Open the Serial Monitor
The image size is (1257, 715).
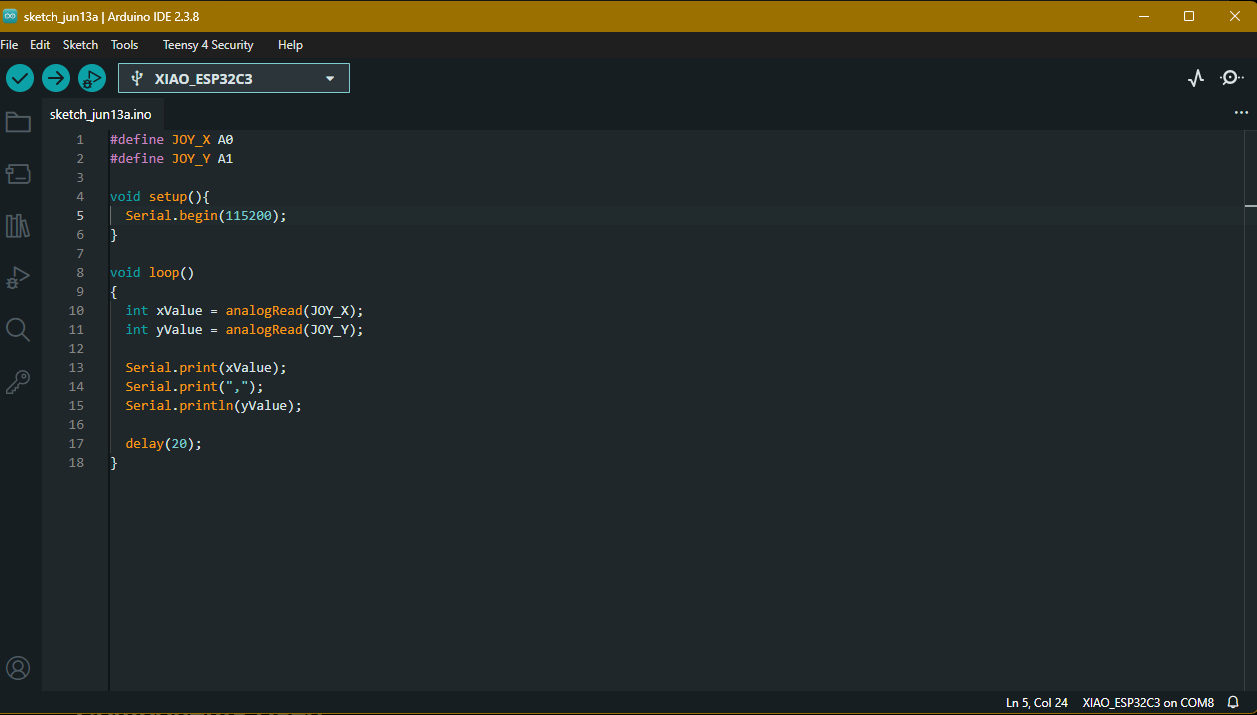tap(1233, 78)
